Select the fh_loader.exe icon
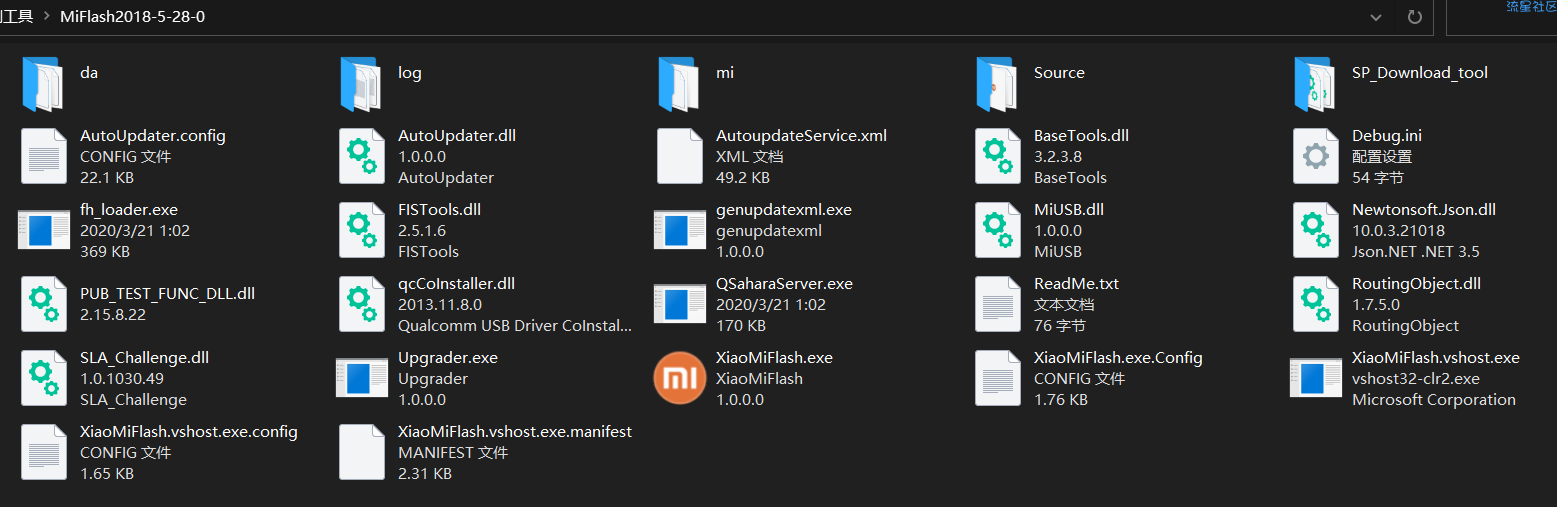Image resolution: width=1557 pixels, height=507 pixels. click(43, 230)
